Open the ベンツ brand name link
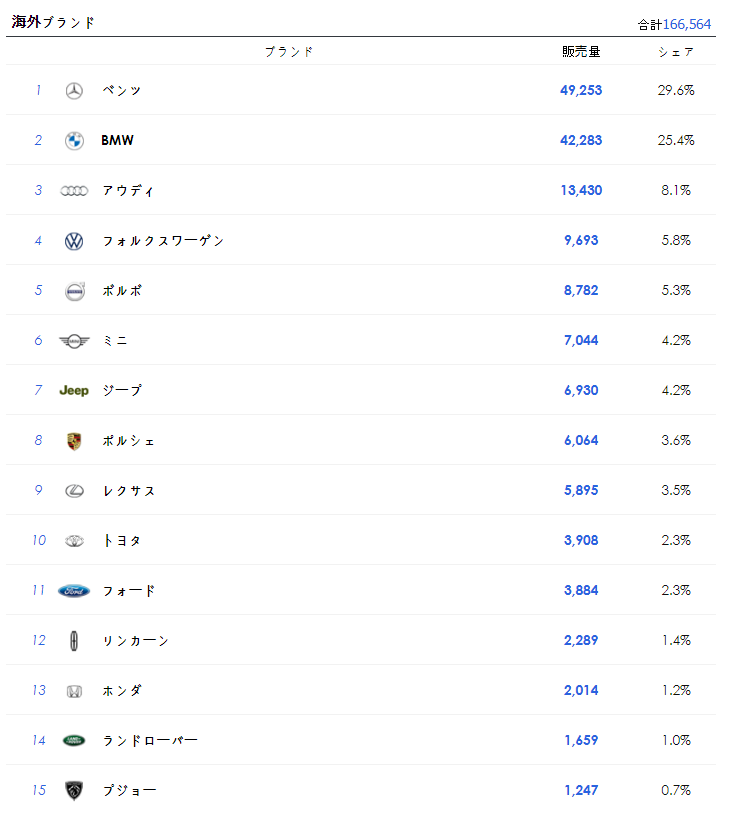Screen dimensions: 729x813 pyautogui.click(x=122, y=91)
